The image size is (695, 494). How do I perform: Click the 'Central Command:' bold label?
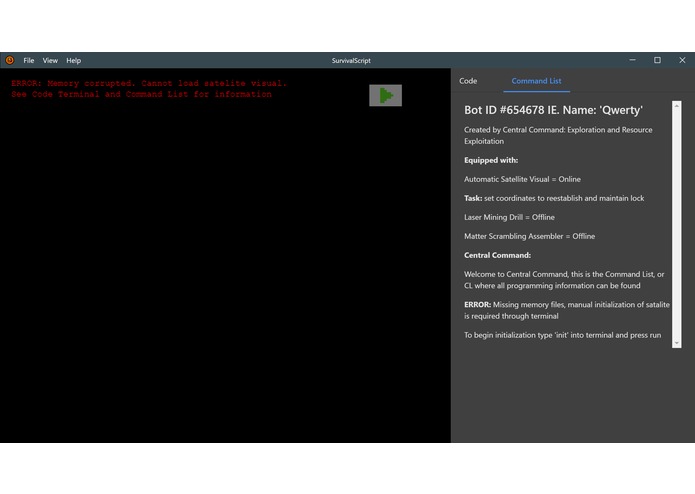click(x=497, y=256)
